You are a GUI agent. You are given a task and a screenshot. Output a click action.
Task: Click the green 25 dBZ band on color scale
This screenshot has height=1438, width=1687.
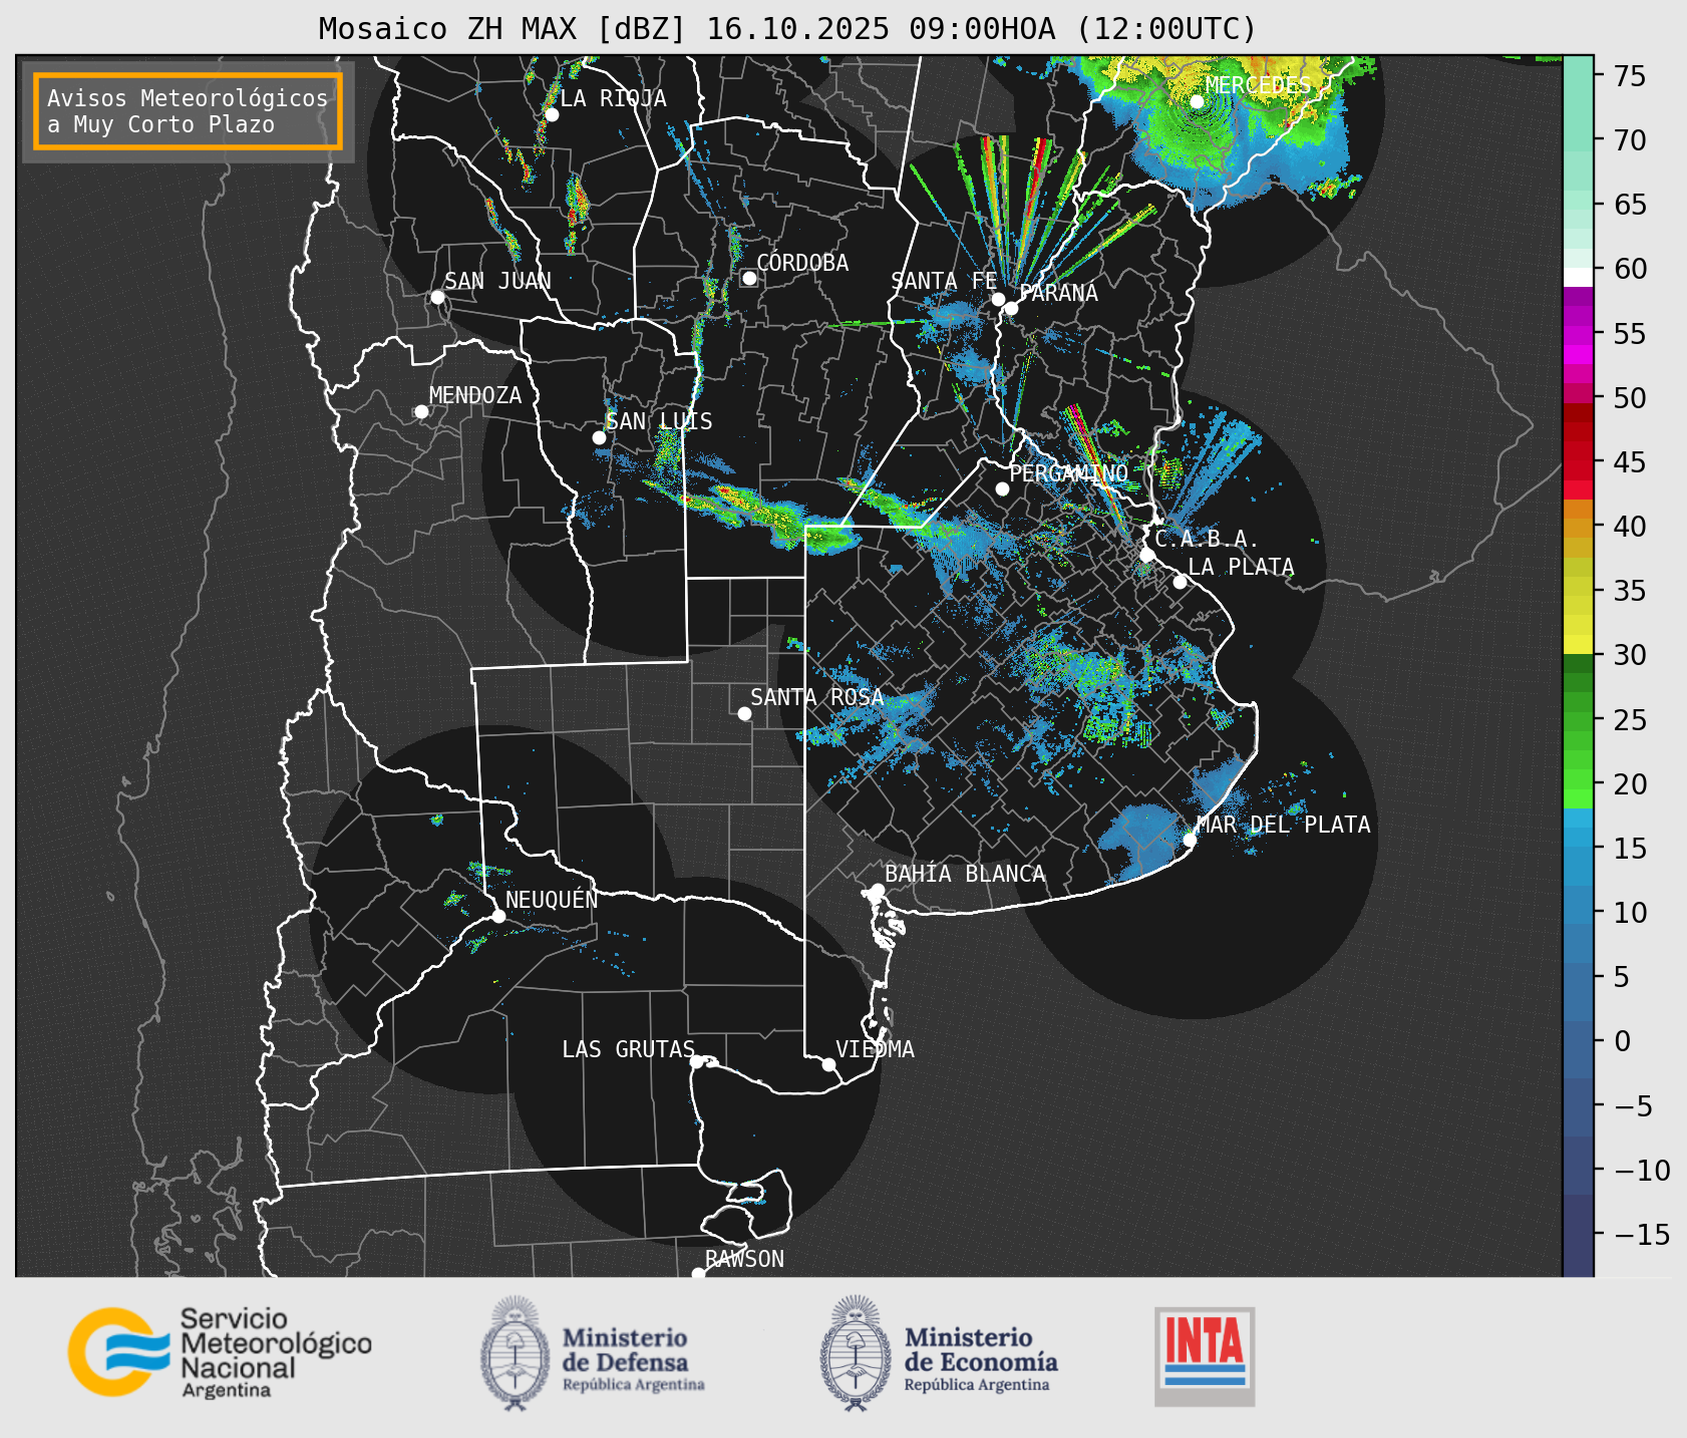tap(1578, 720)
